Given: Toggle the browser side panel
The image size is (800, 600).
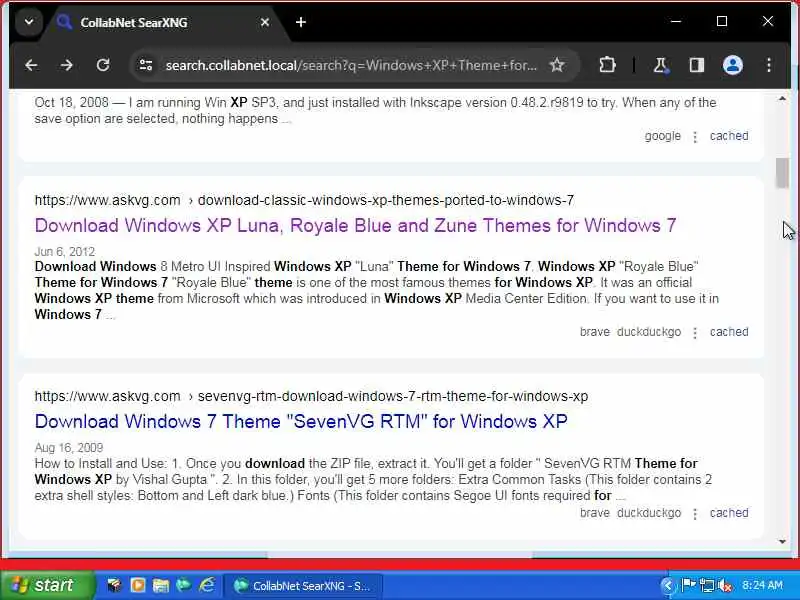Looking at the screenshot, I should click(x=696, y=65).
